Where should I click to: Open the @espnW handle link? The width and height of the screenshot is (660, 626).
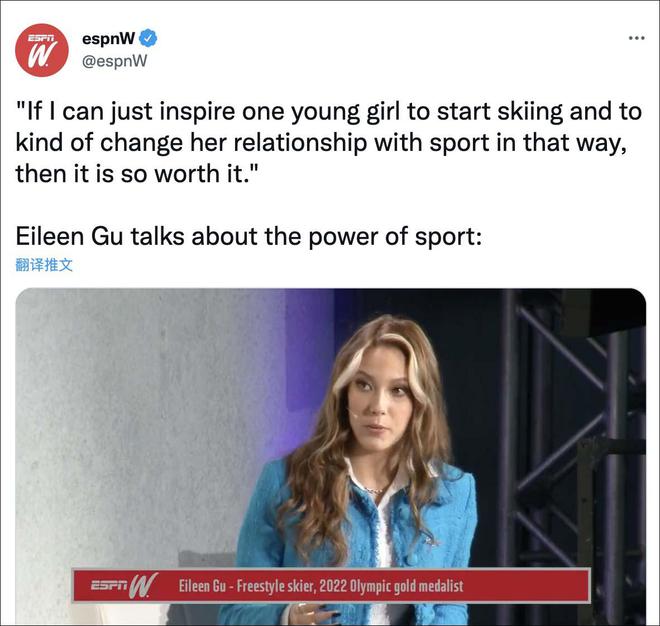pos(114,61)
